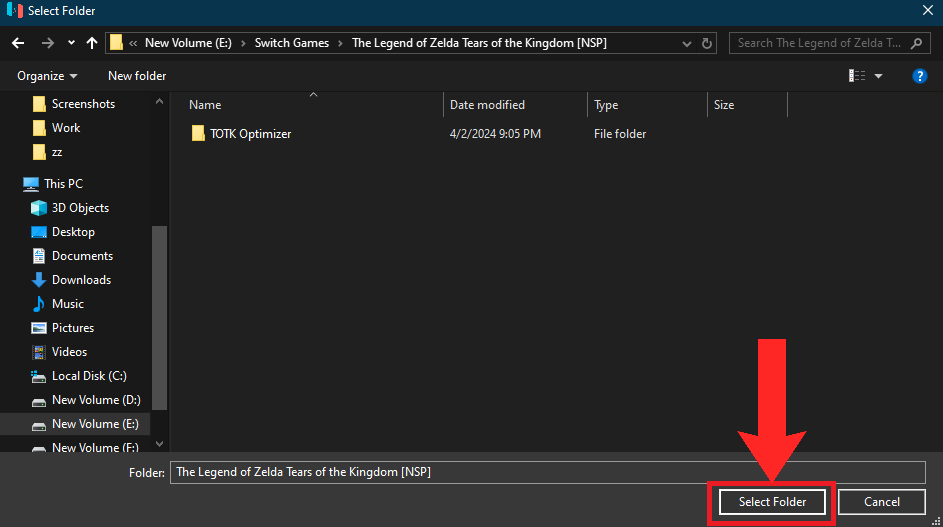
Task: Expand the address bar history dropdown
Action: click(x=686, y=43)
